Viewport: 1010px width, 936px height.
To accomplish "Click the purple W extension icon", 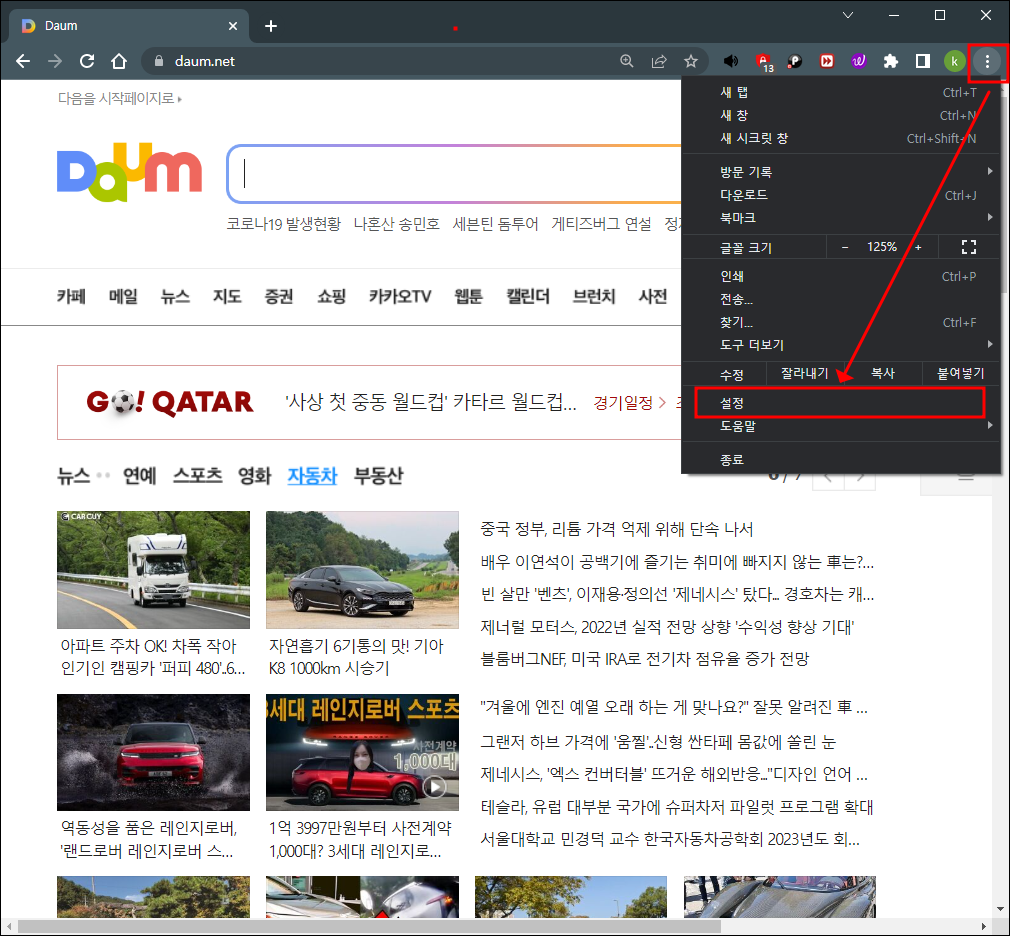I will point(859,61).
